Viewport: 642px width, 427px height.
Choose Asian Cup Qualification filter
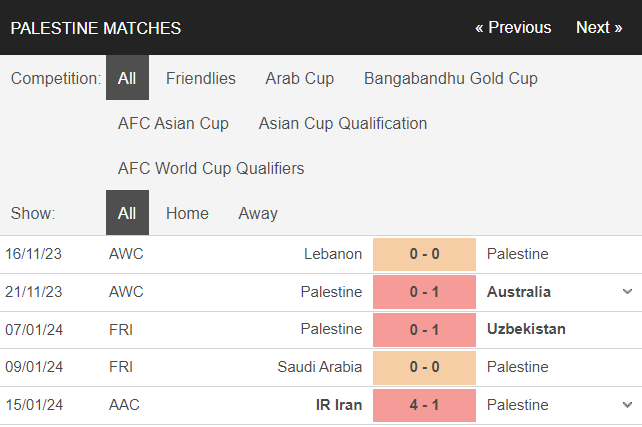(343, 123)
